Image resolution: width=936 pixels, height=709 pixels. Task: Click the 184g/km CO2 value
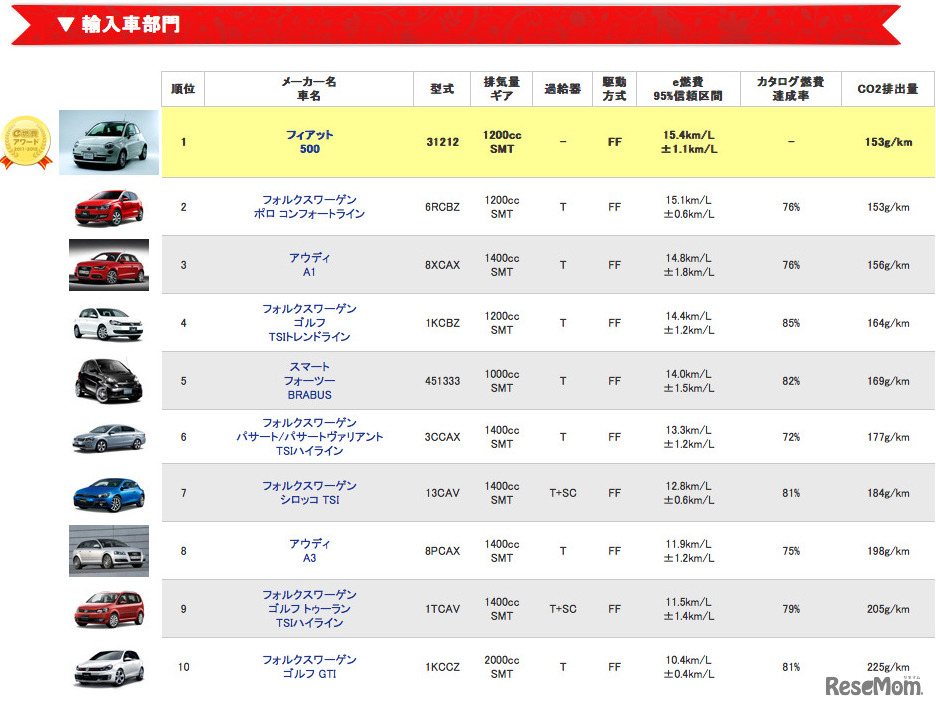point(888,493)
